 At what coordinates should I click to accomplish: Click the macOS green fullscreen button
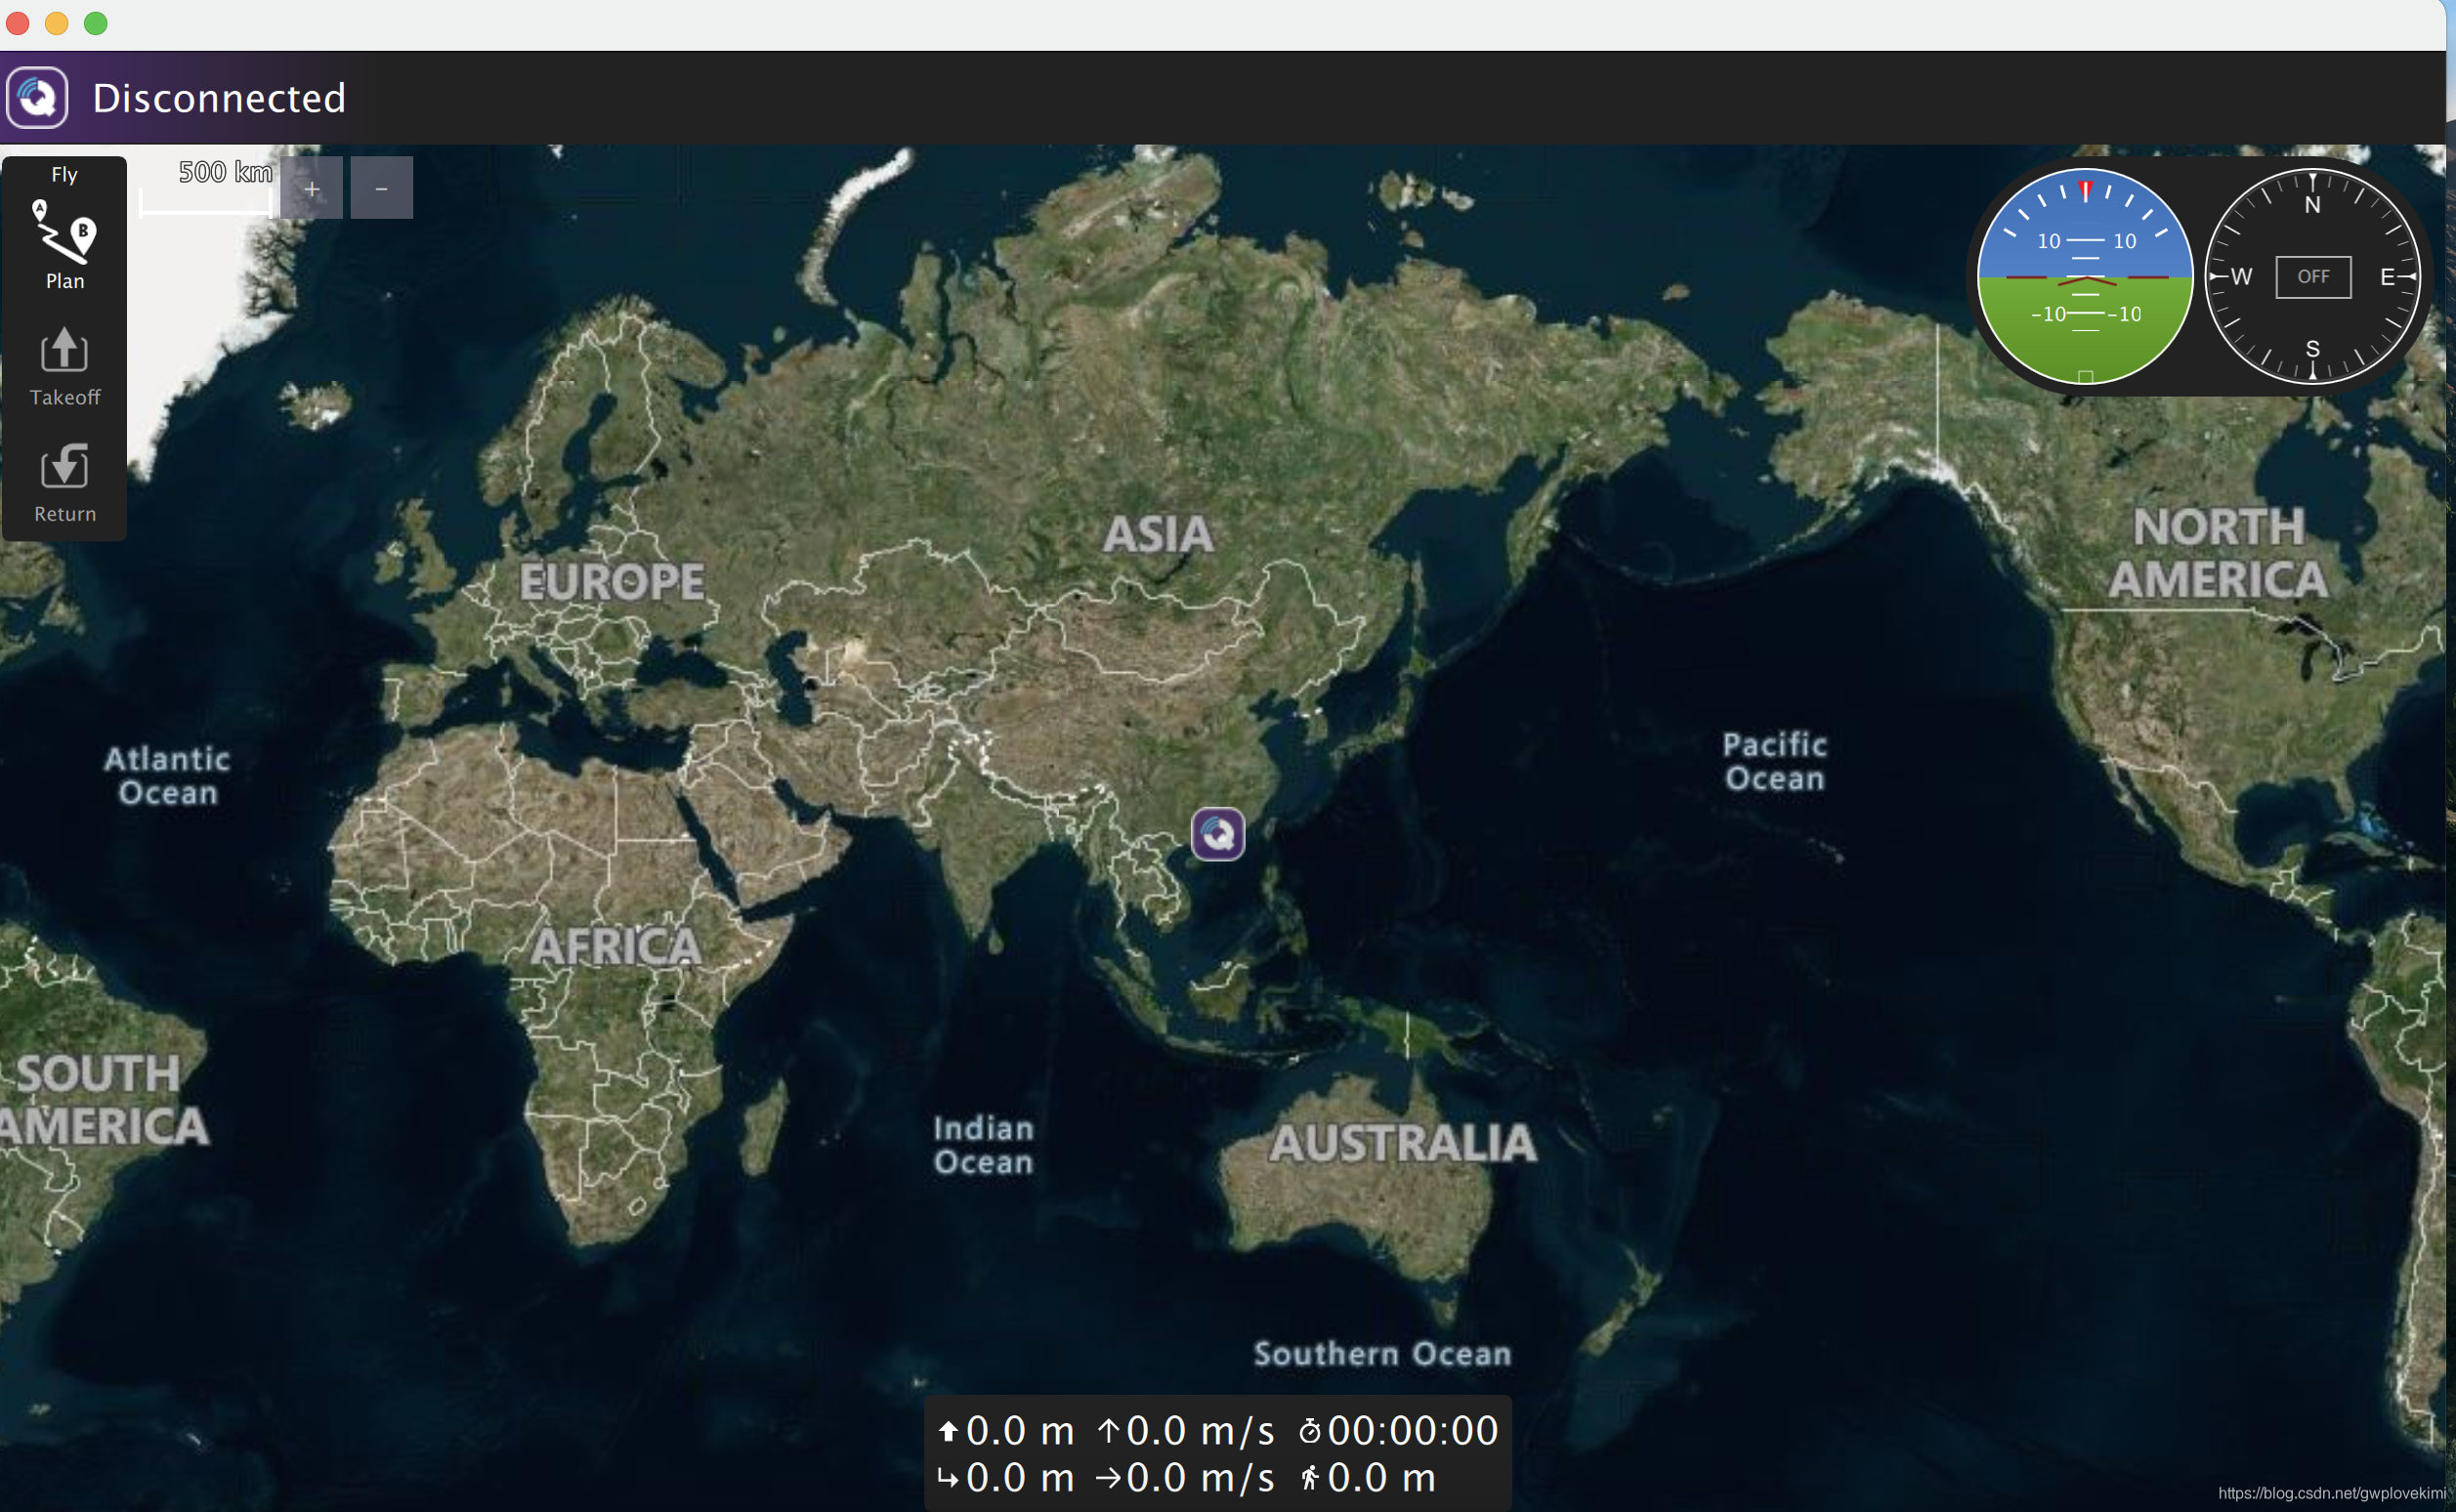click(x=95, y=23)
